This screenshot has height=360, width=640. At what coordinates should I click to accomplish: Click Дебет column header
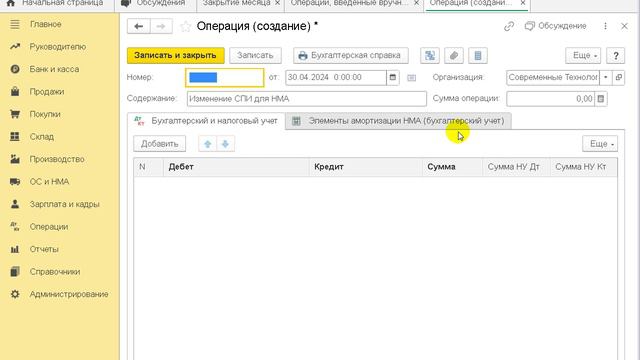236,167
